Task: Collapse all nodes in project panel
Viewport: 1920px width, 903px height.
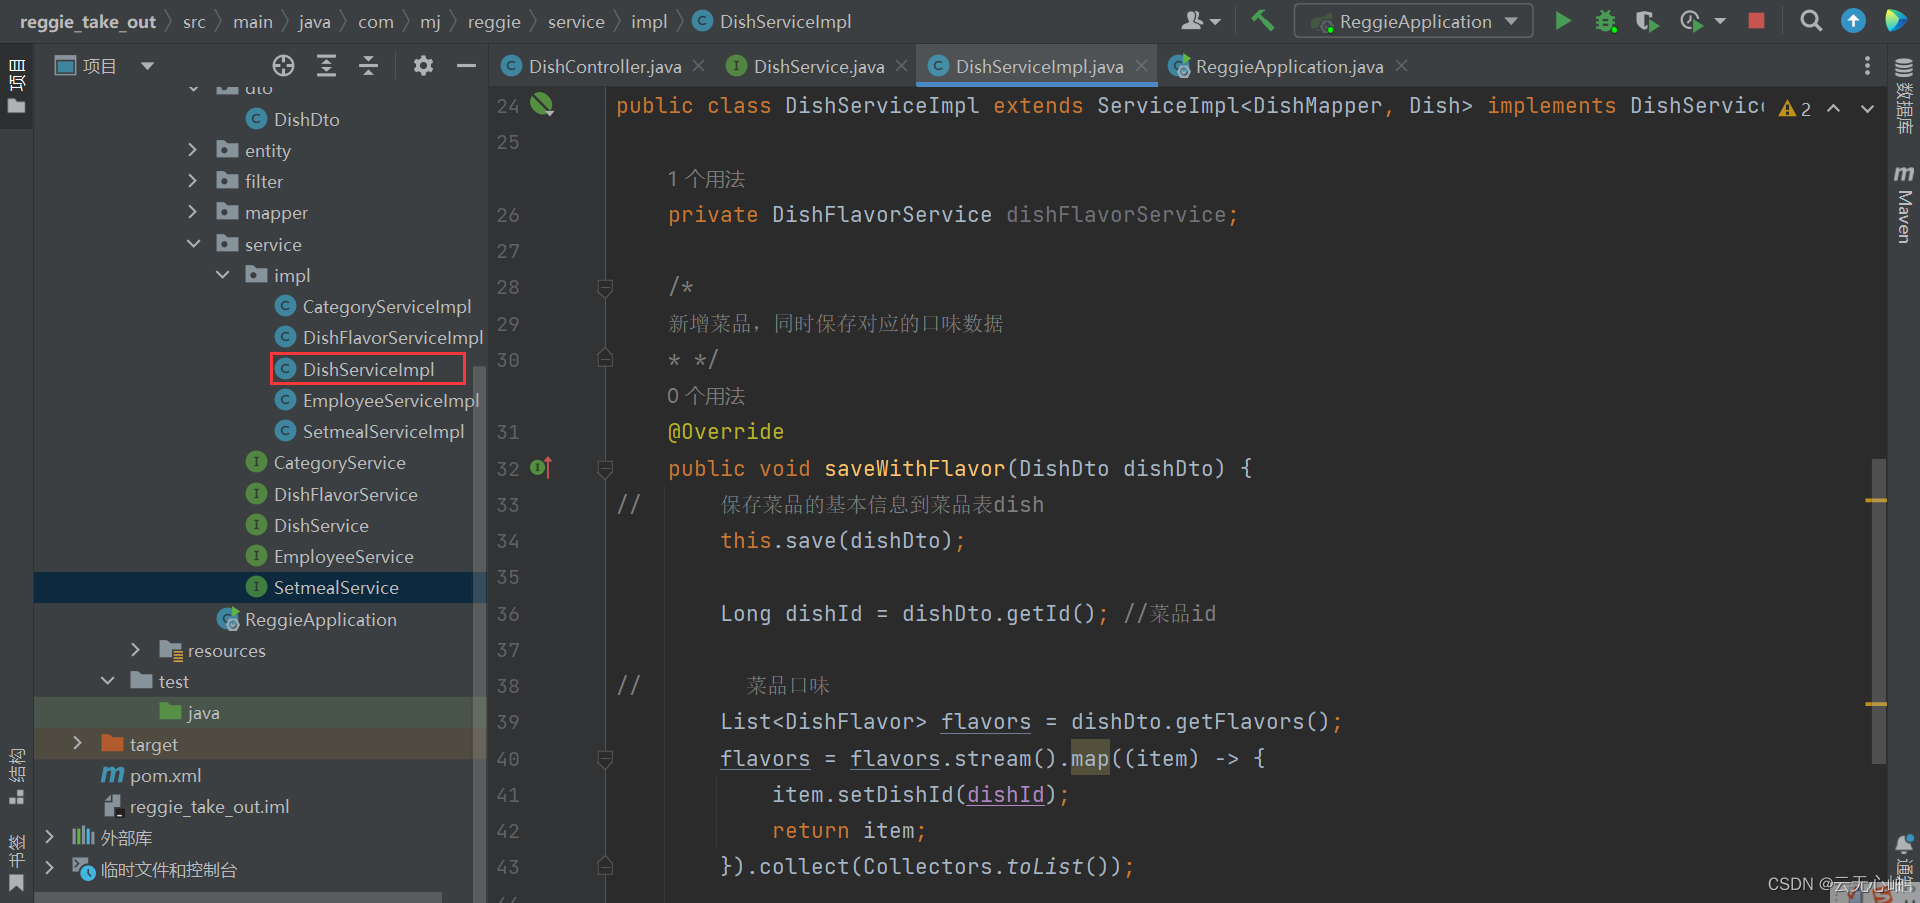Action: [x=368, y=66]
